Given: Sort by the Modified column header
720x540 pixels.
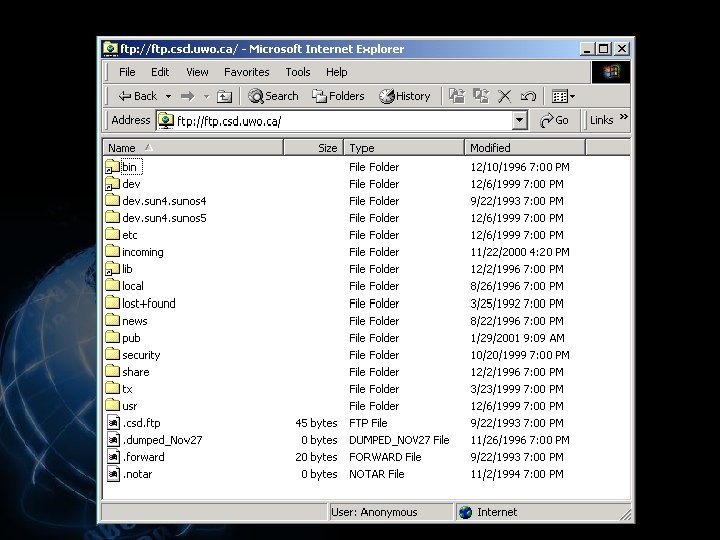Looking at the screenshot, I should point(525,148).
